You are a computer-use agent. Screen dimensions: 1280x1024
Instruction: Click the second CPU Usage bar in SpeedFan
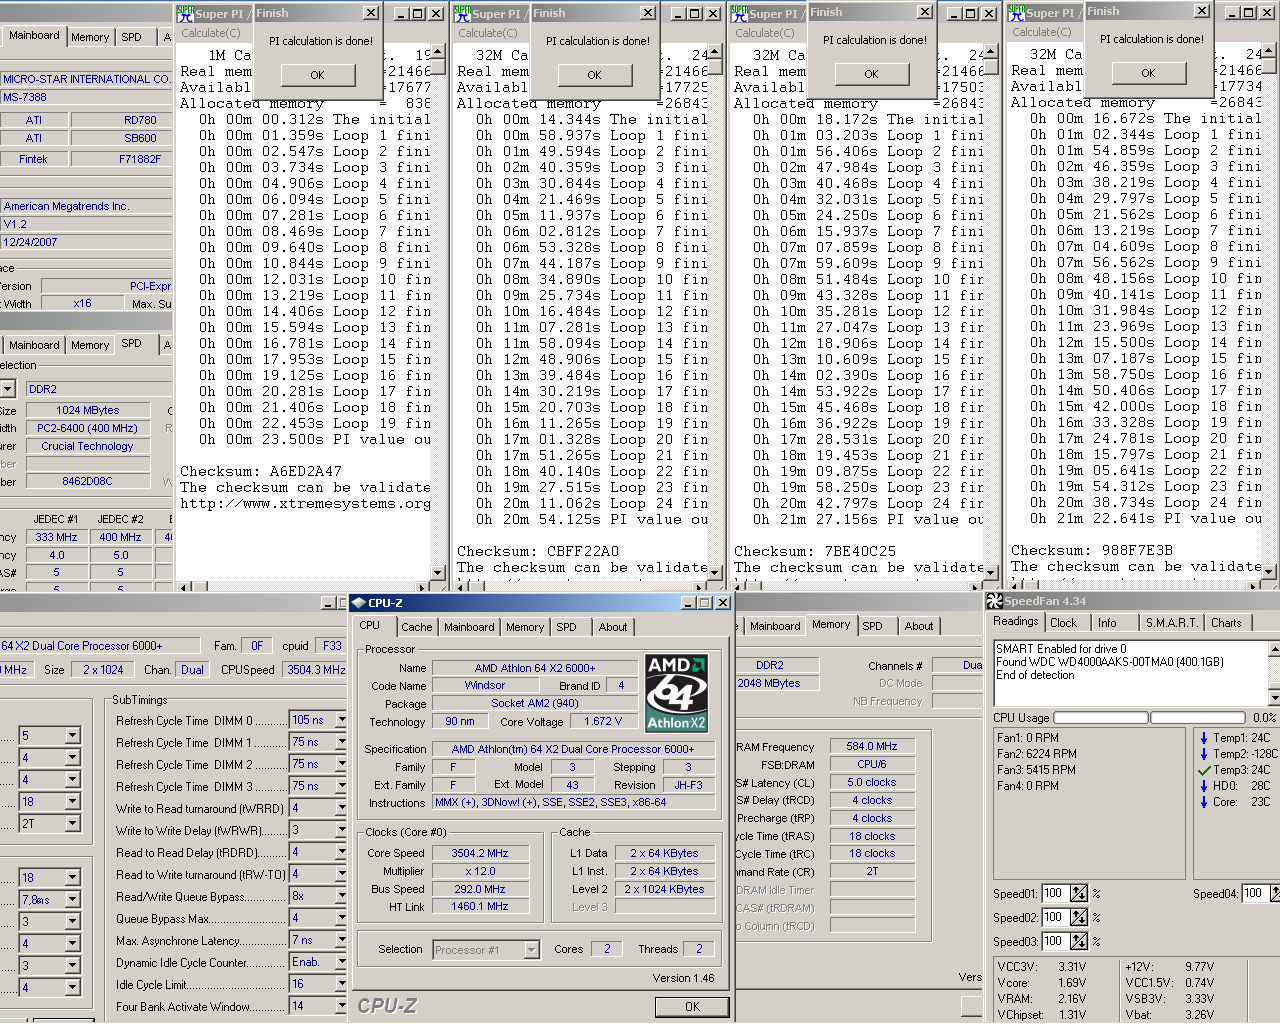tap(1197, 718)
